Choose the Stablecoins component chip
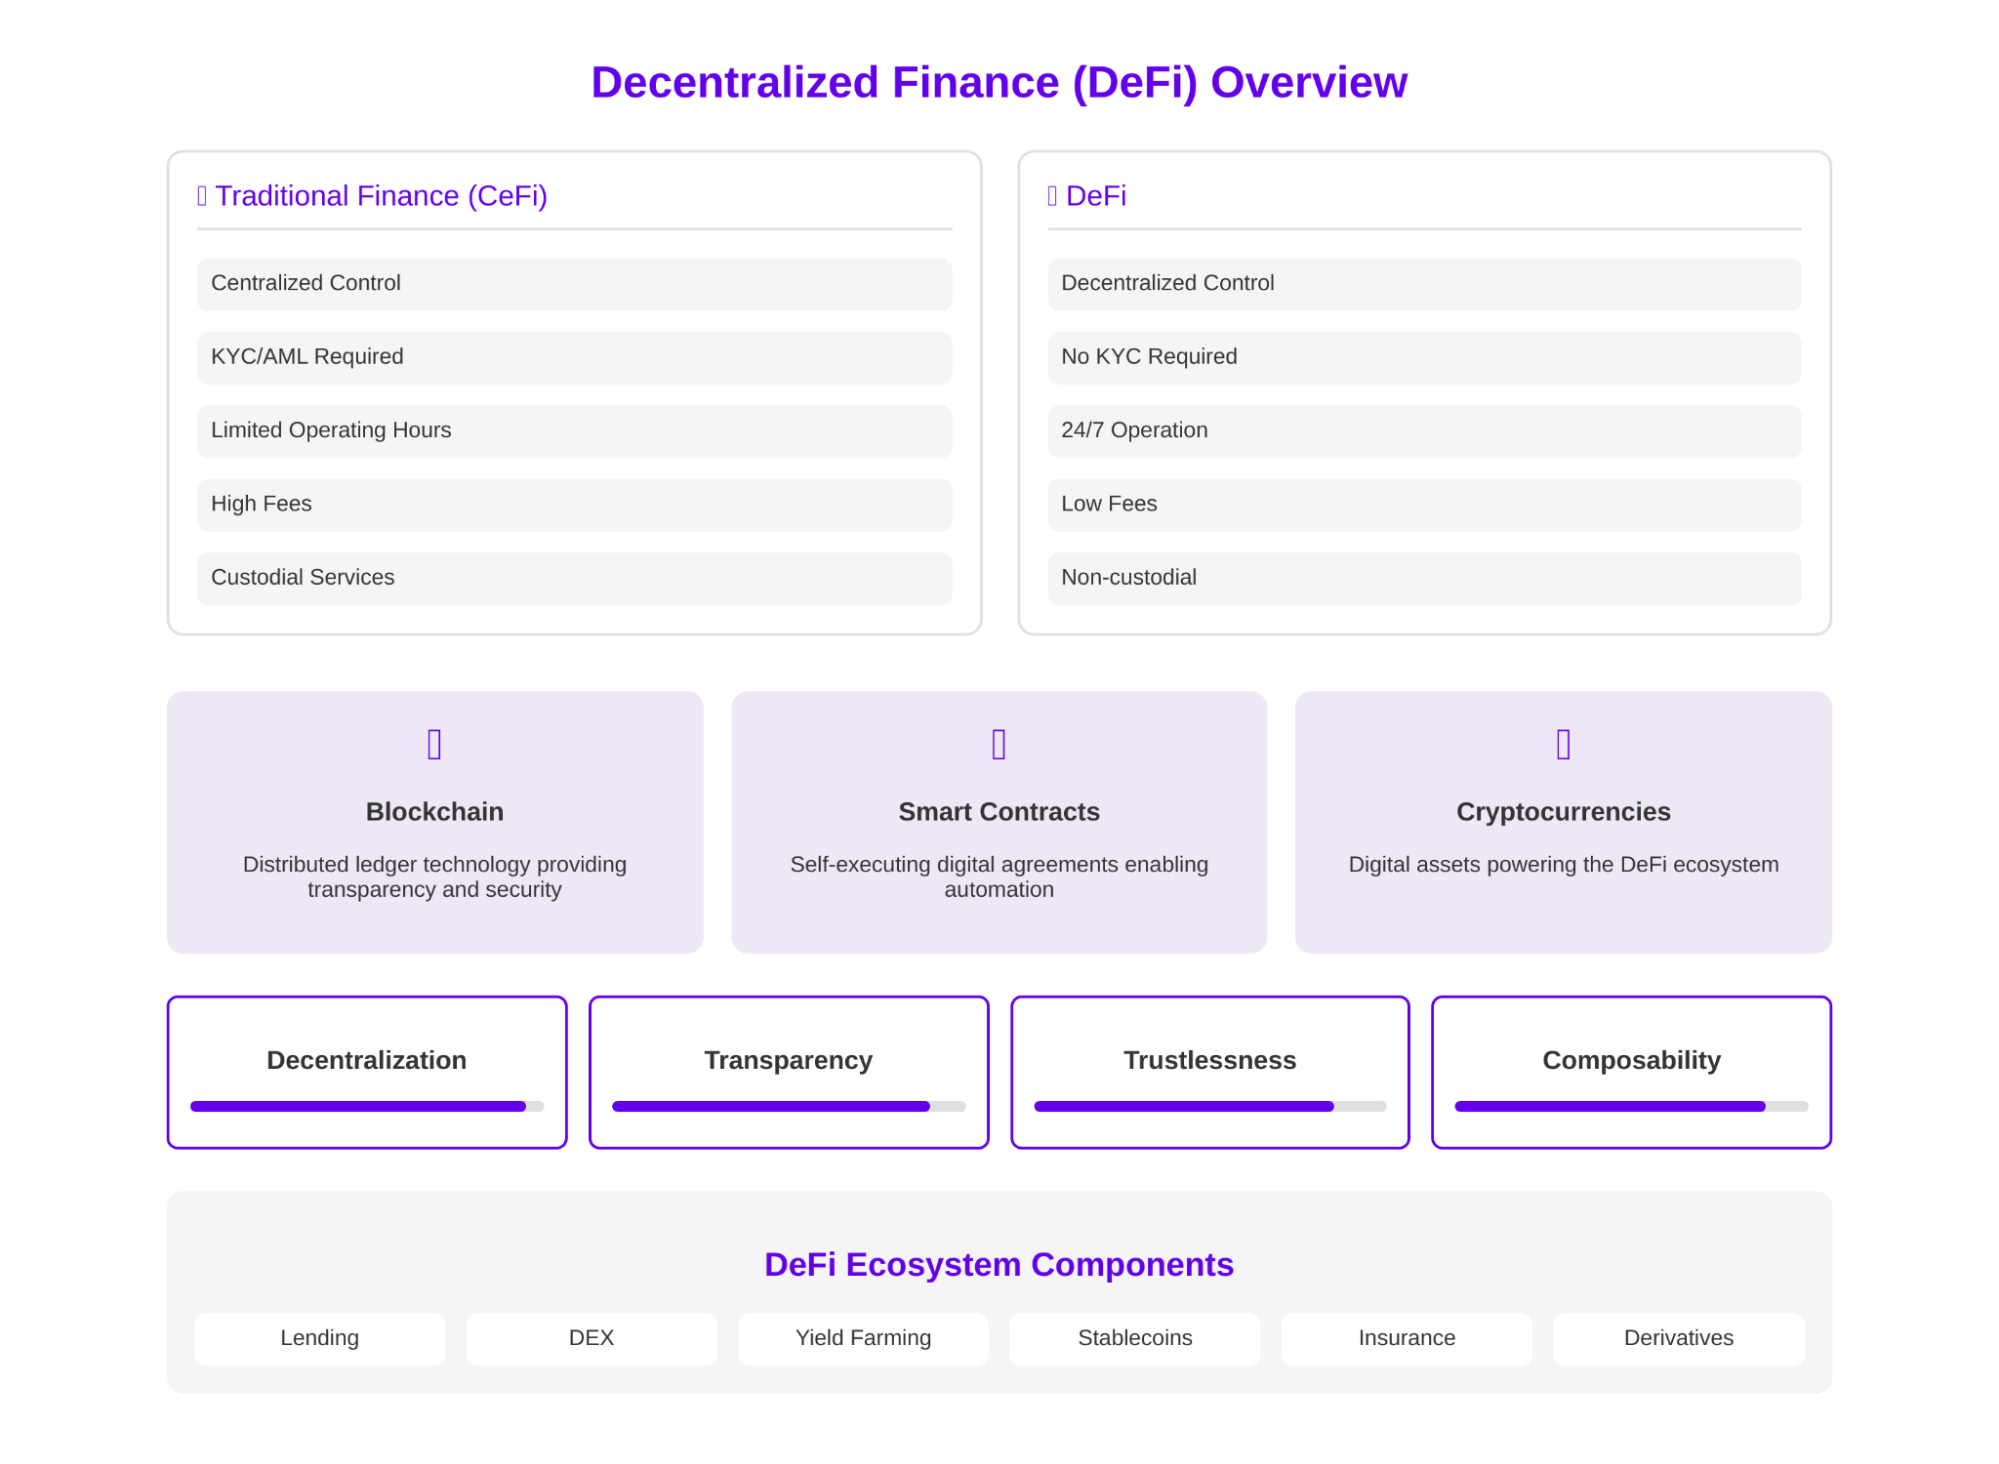The width and height of the screenshot is (1999, 1464). coord(1135,1338)
